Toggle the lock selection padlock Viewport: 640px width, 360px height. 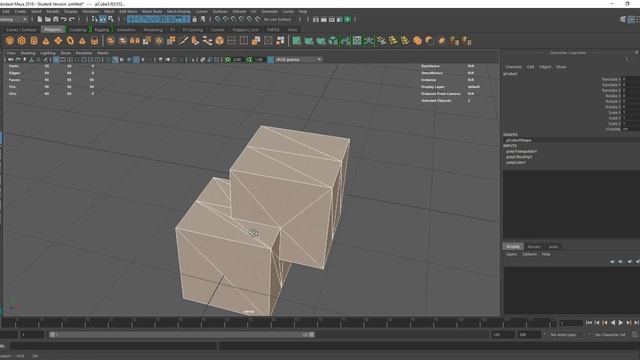click(195, 19)
